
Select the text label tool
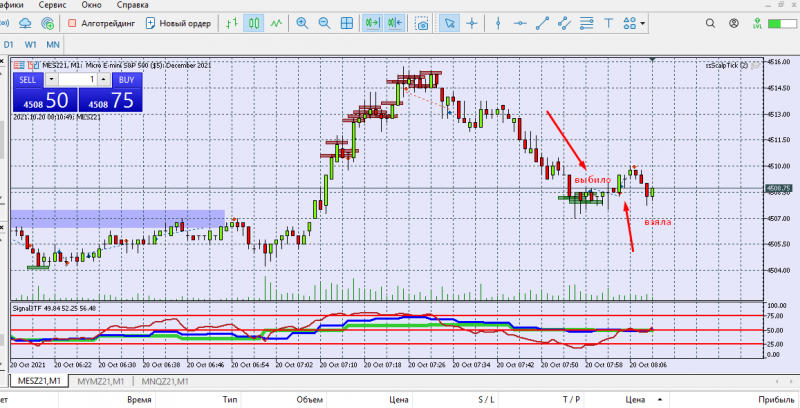(608, 23)
